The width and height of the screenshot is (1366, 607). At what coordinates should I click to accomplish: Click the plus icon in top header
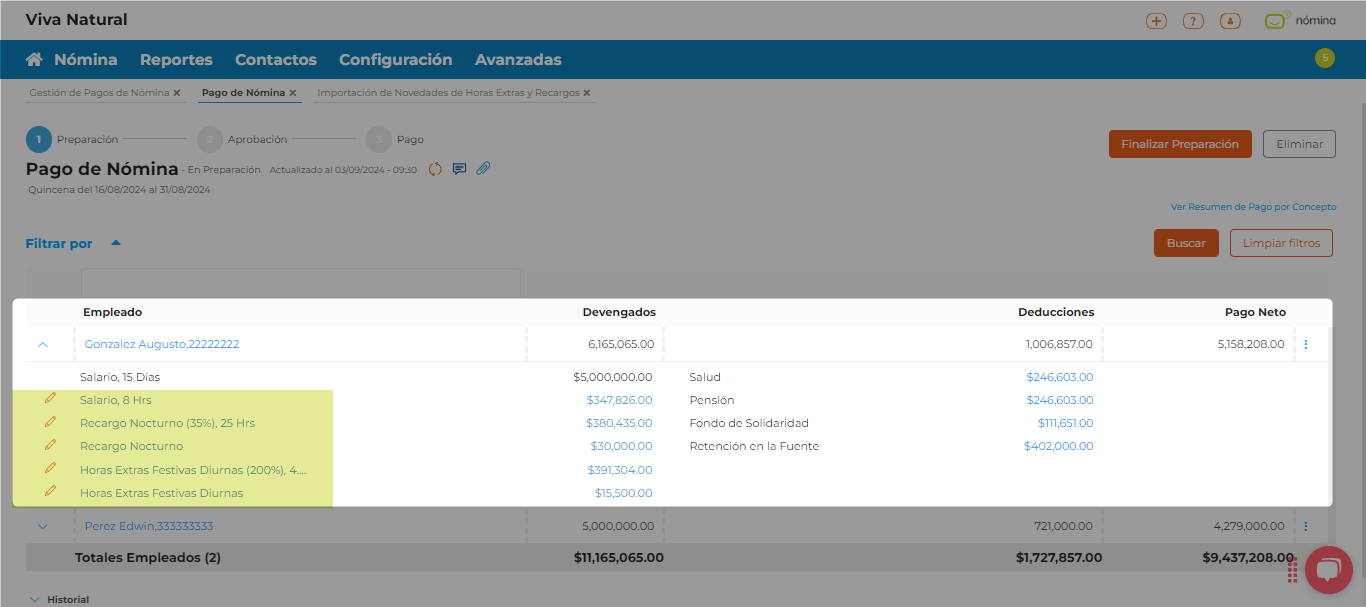click(x=1156, y=21)
